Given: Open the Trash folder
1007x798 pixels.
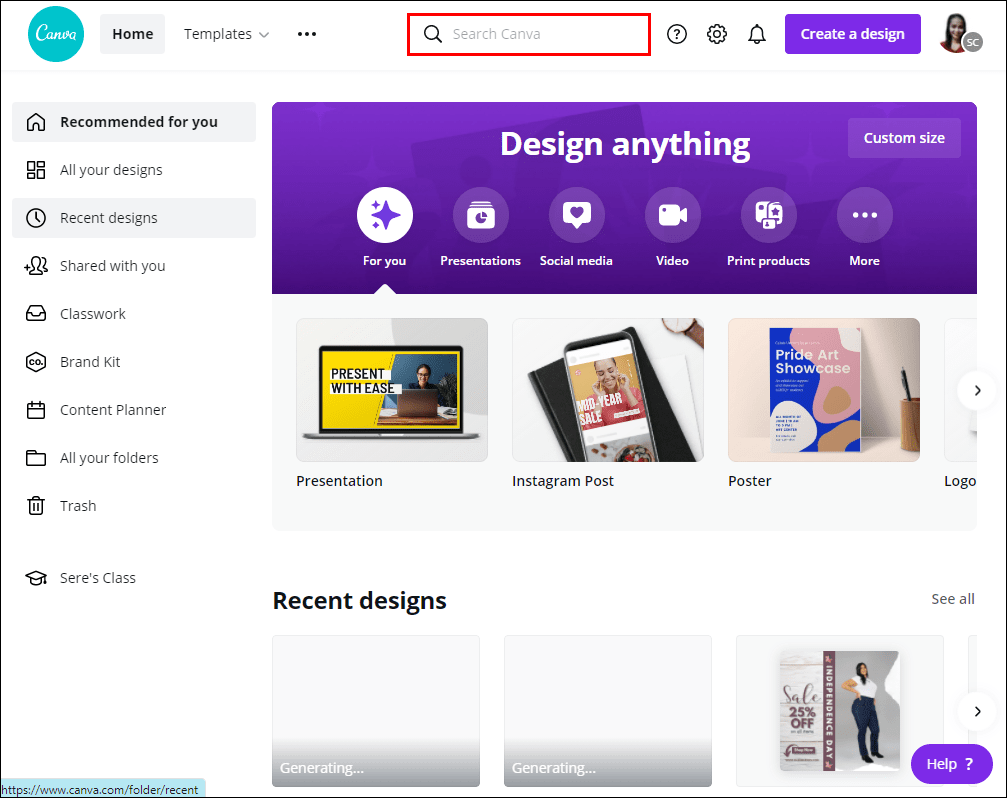Looking at the screenshot, I should (x=78, y=505).
